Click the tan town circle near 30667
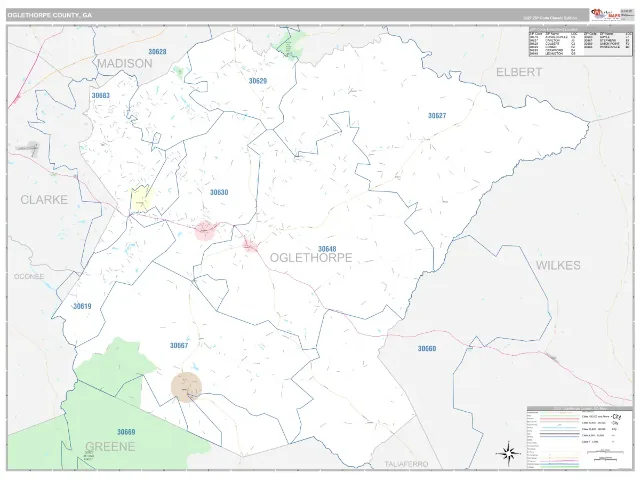Screen dimensions: 640x480 tap(187, 387)
